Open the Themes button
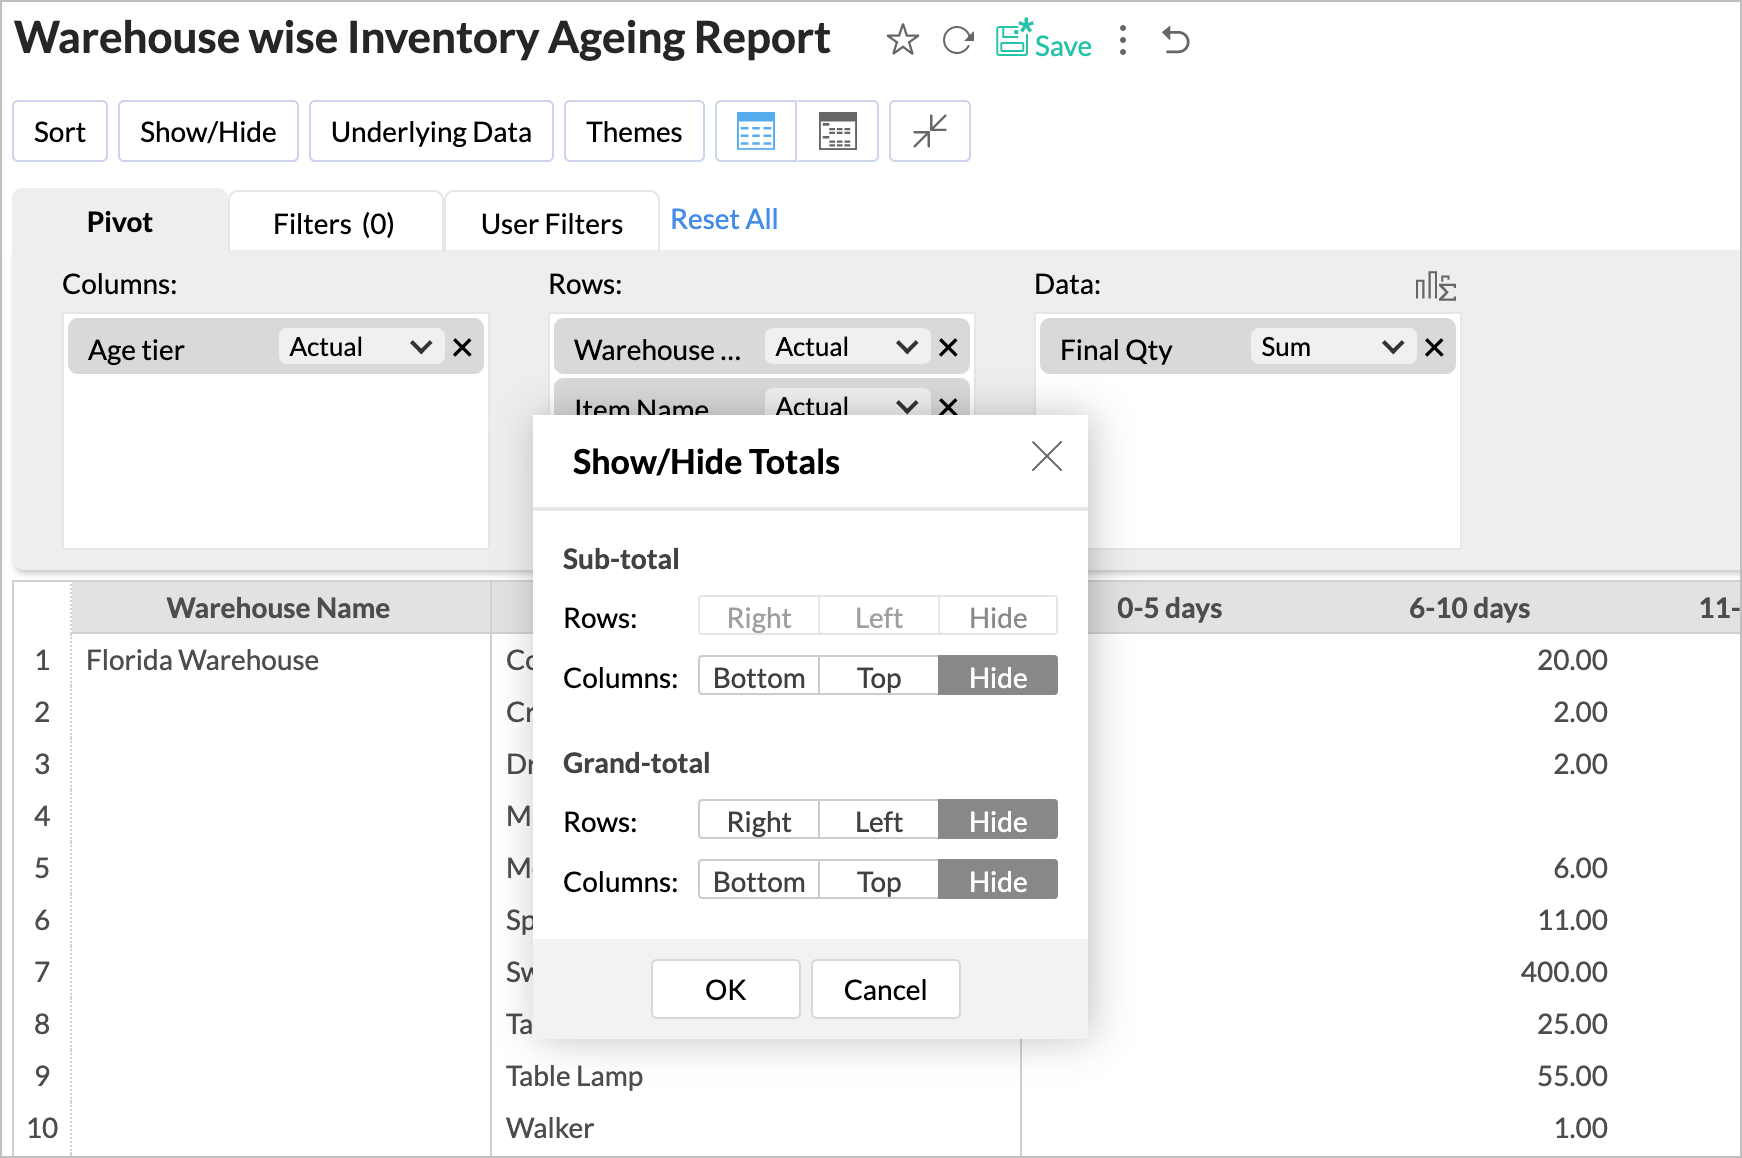 click(x=634, y=131)
